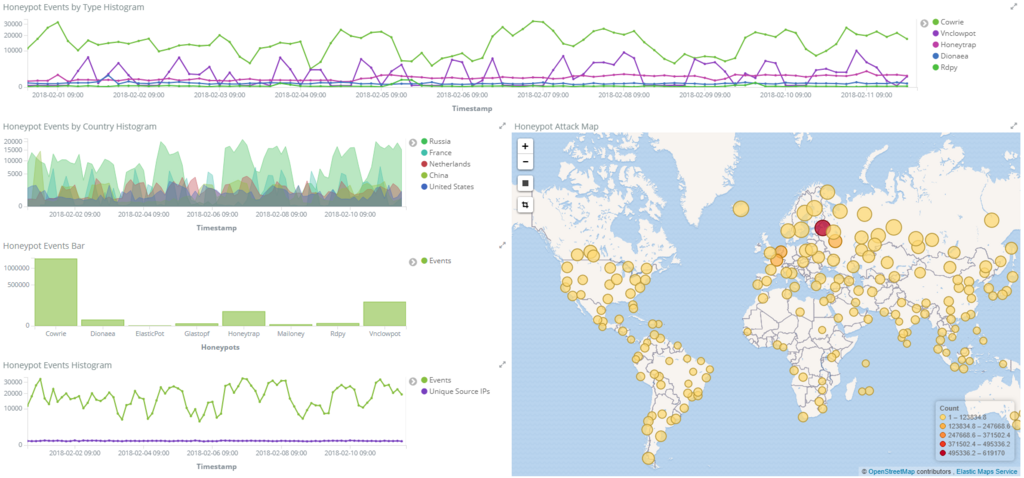Click the Unique Source IPs legend entry

point(456,391)
